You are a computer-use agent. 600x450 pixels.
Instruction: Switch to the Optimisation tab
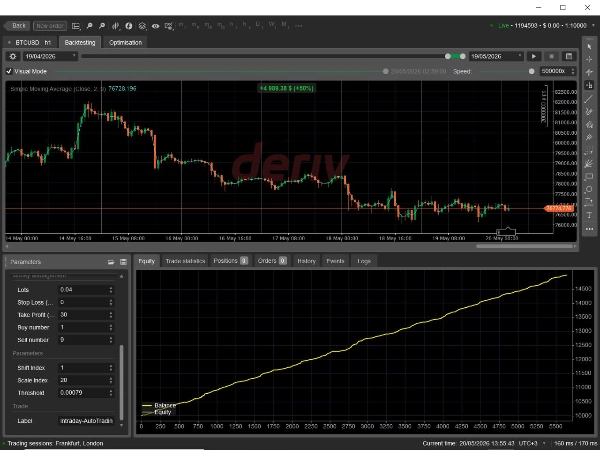[125, 42]
